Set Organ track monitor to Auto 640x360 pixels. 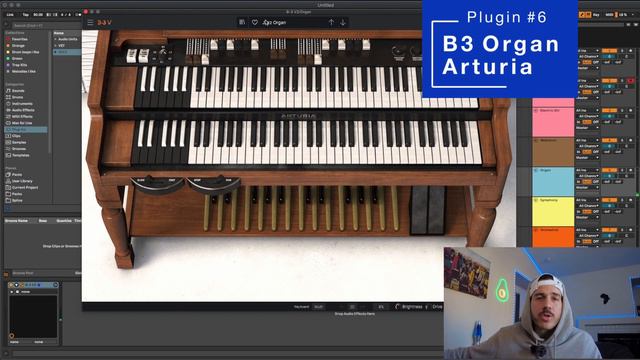tap(587, 182)
